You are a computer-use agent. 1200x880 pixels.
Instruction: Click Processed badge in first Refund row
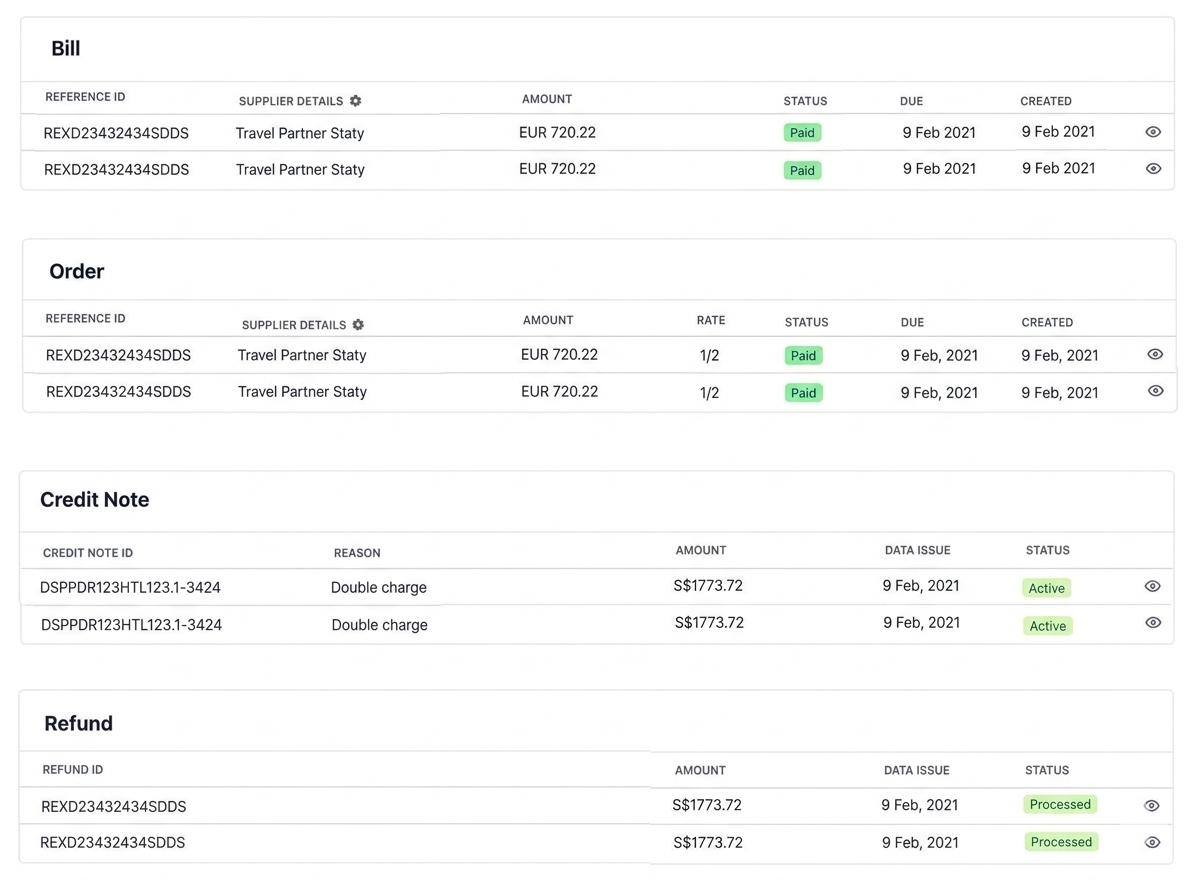click(x=1060, y=805)
